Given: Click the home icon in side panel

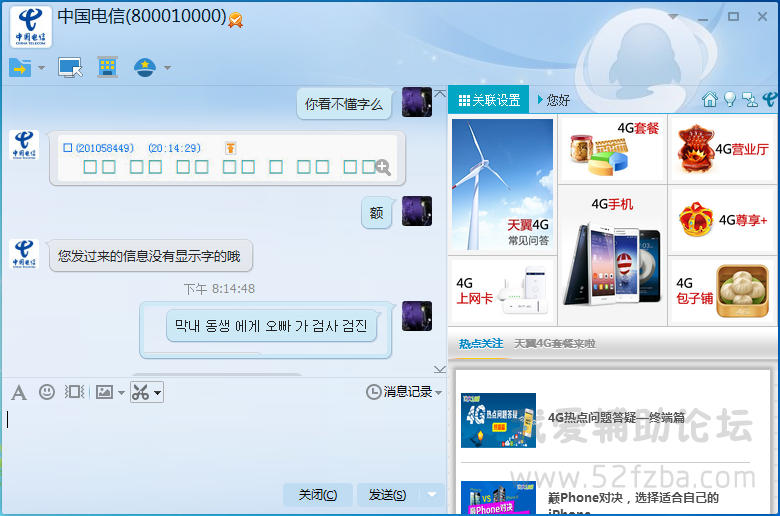Looking at the screenshot, I should [710, 100].
